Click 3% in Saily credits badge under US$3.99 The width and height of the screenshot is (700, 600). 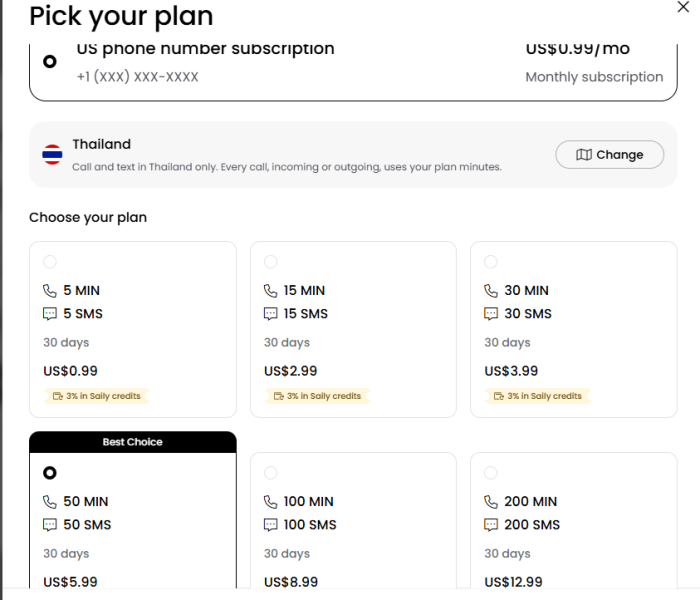538,396
